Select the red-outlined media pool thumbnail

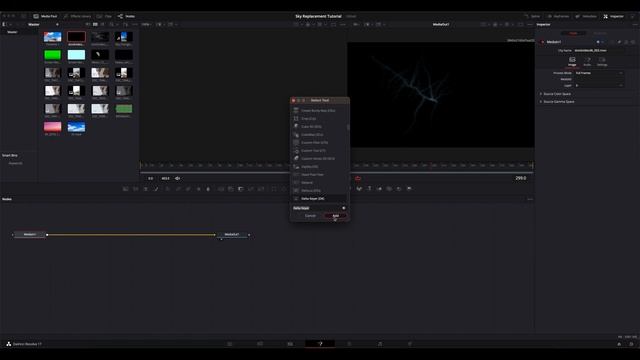(76, 37)
